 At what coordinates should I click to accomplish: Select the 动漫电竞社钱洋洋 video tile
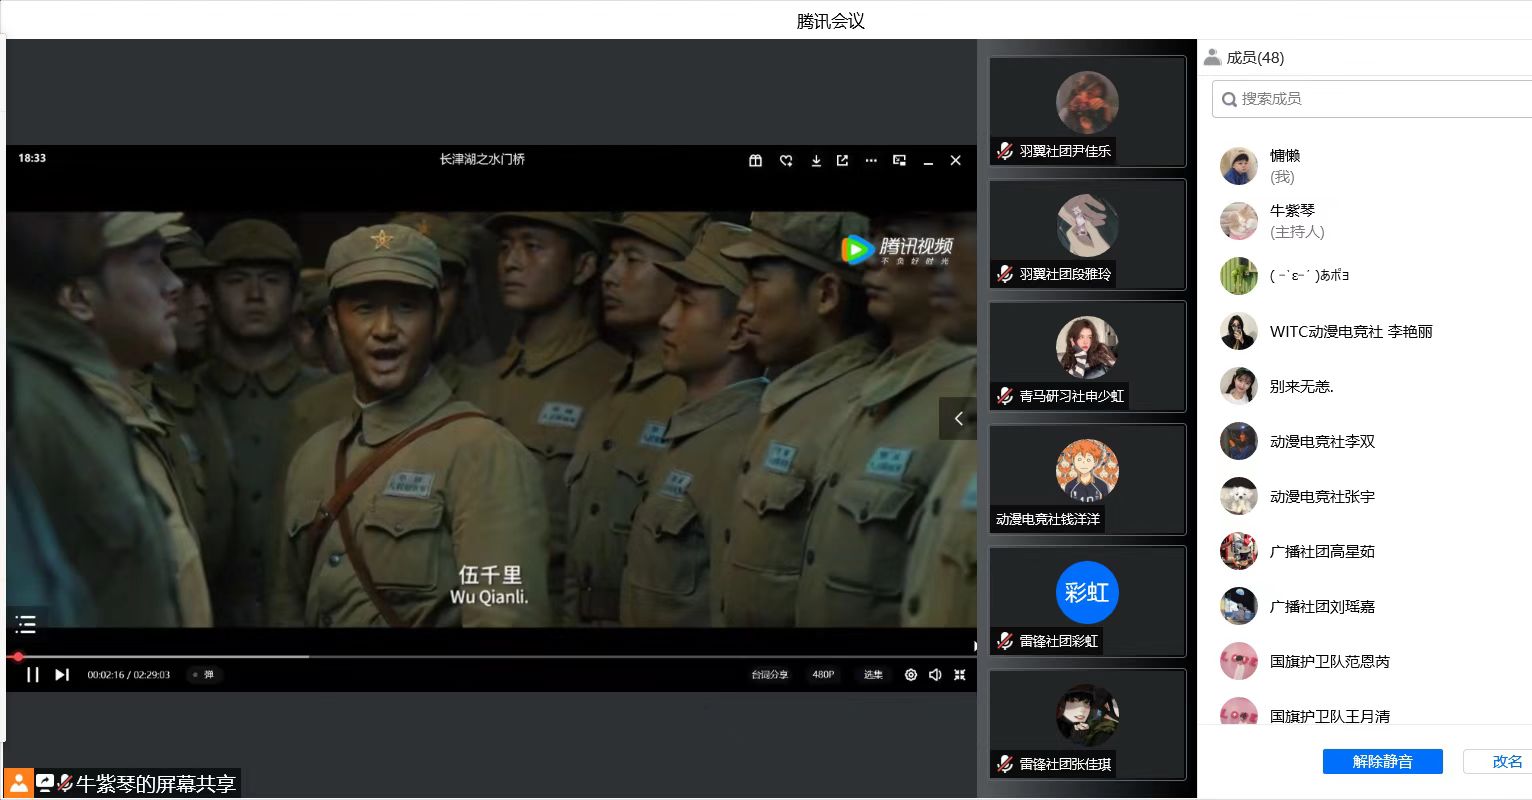(1087, 479)
